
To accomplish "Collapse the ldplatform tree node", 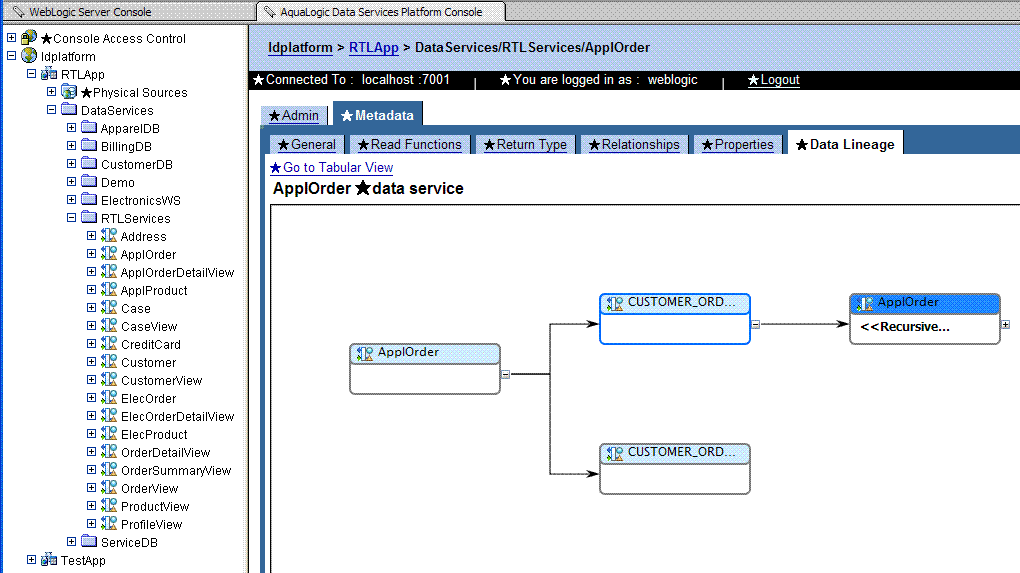I will tap(11, 56).
